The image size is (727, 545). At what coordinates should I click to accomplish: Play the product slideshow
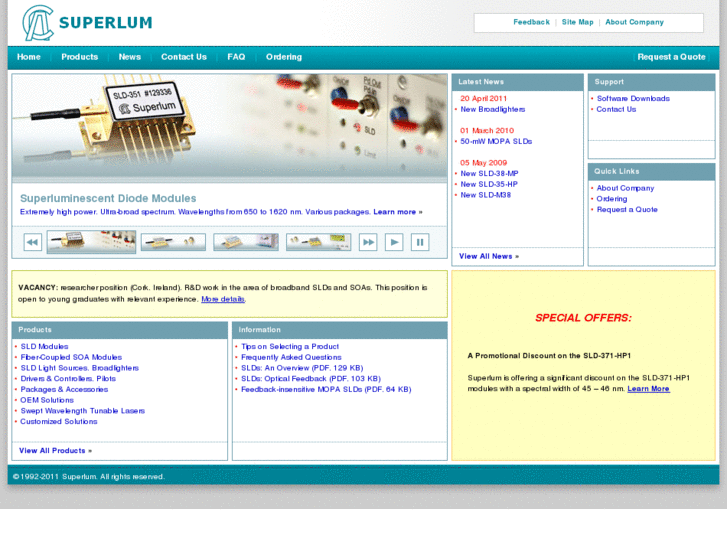tap(394, 242)
